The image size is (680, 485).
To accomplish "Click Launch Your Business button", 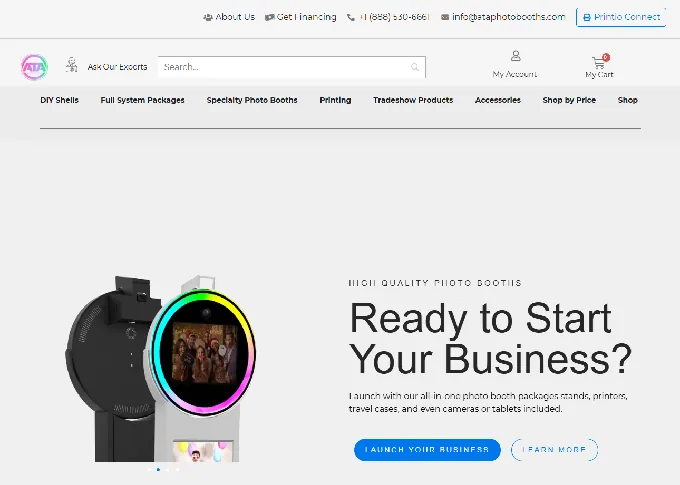I will [427, 450].
